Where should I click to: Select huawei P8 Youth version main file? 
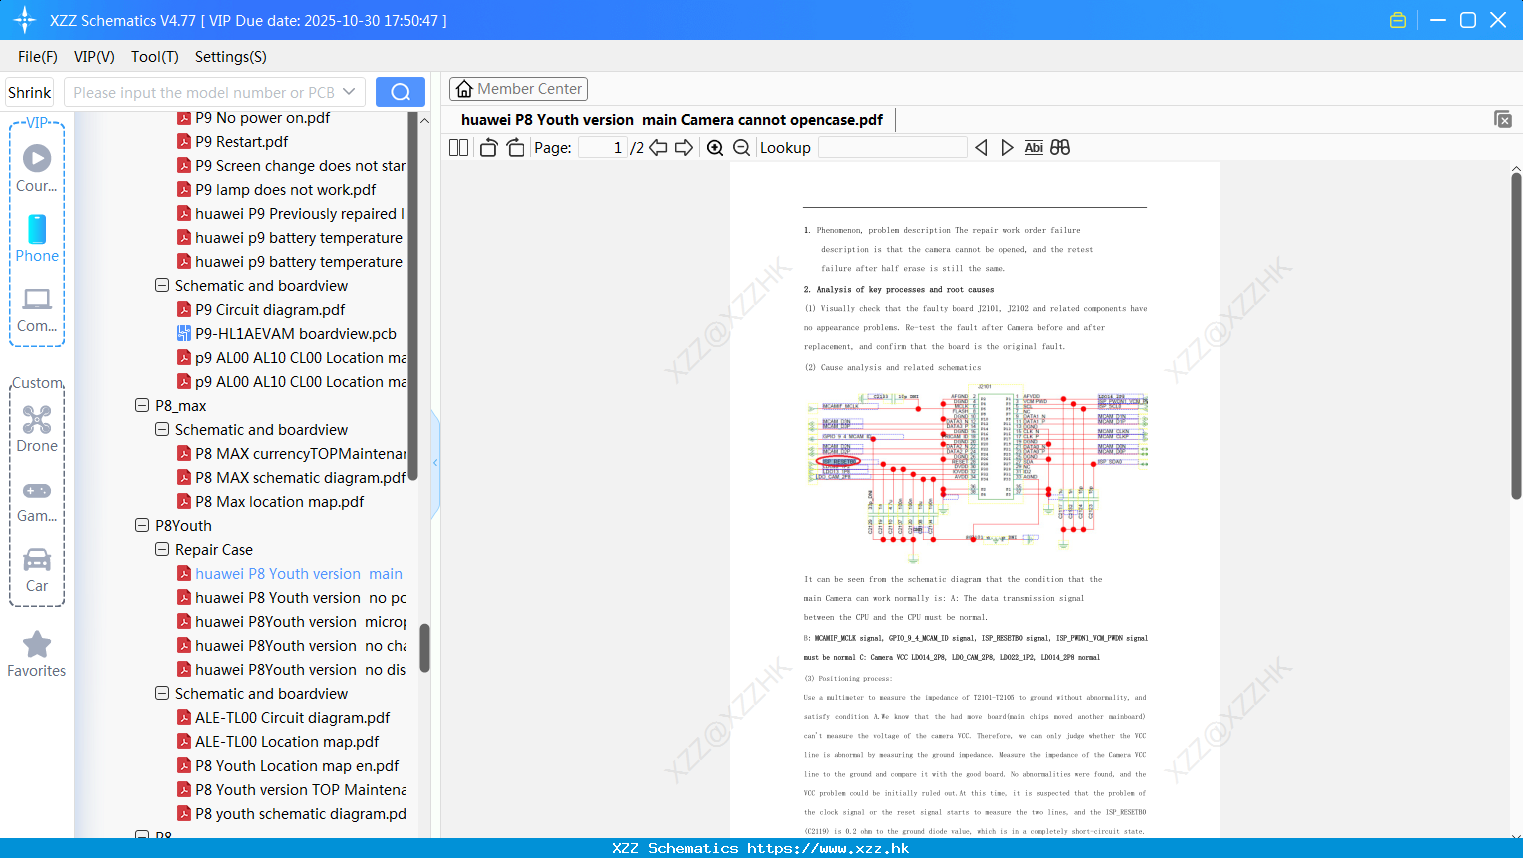(290, 574)
